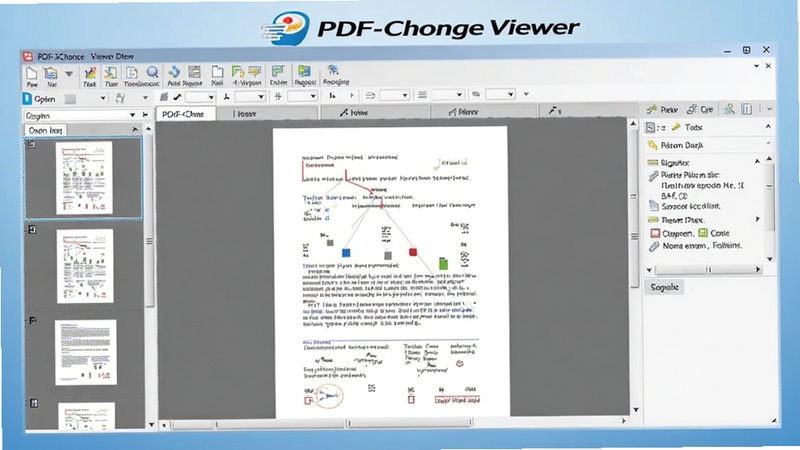Viewport: 800px width, 450px height.
Task: Click the gray panel icon above Rigune
Action: click(x=194, y=72)
